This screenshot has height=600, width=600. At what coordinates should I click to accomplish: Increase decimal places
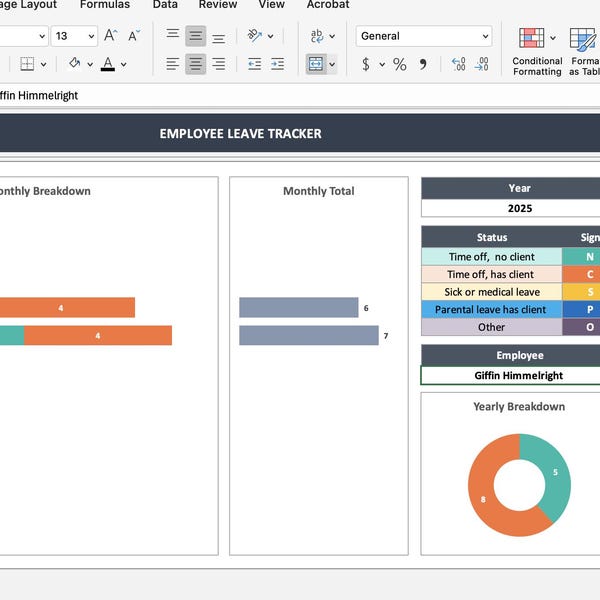pyautogui.click(x=458, y=64)
